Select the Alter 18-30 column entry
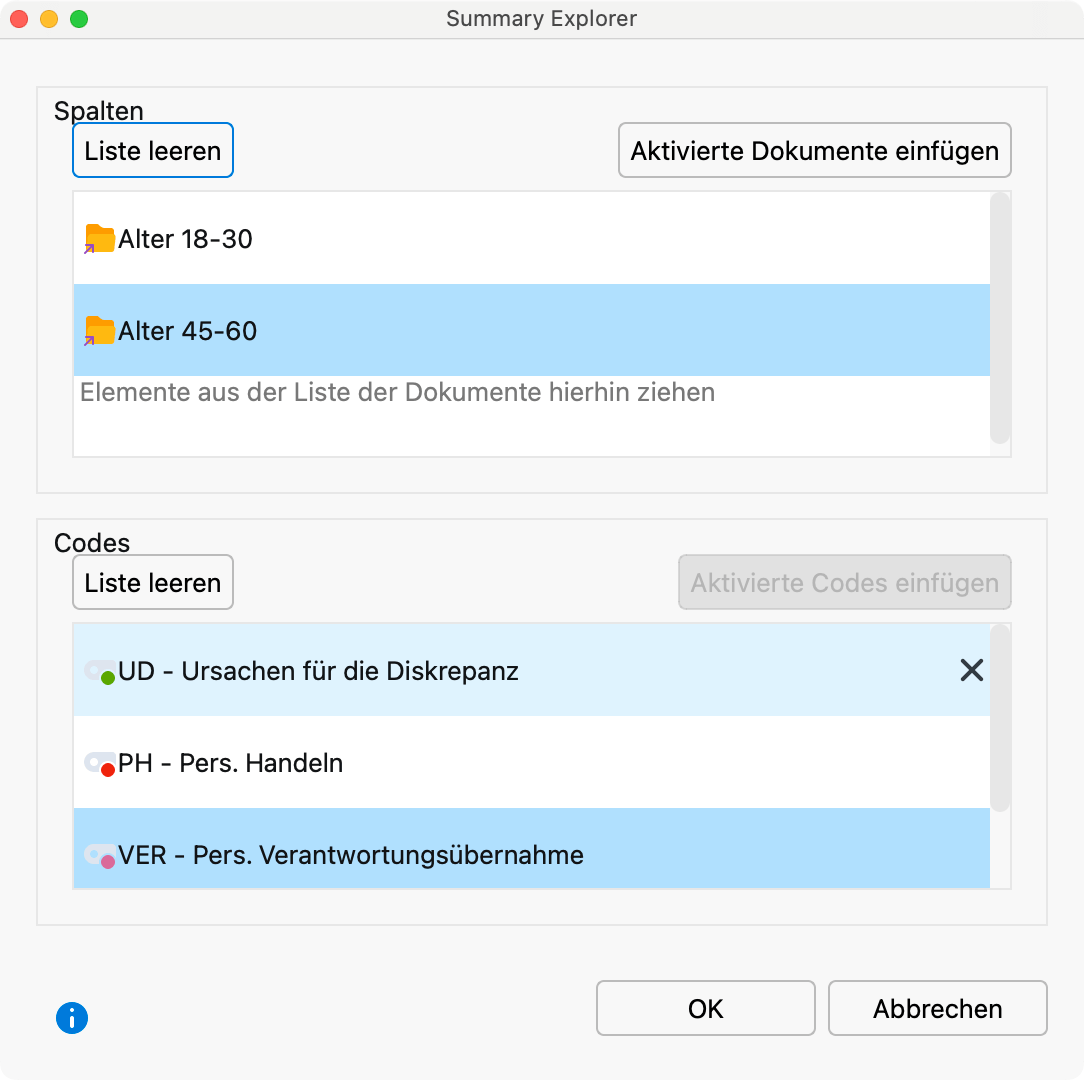The height and width of the screenshot is (1080, 1084). (185, 239)
